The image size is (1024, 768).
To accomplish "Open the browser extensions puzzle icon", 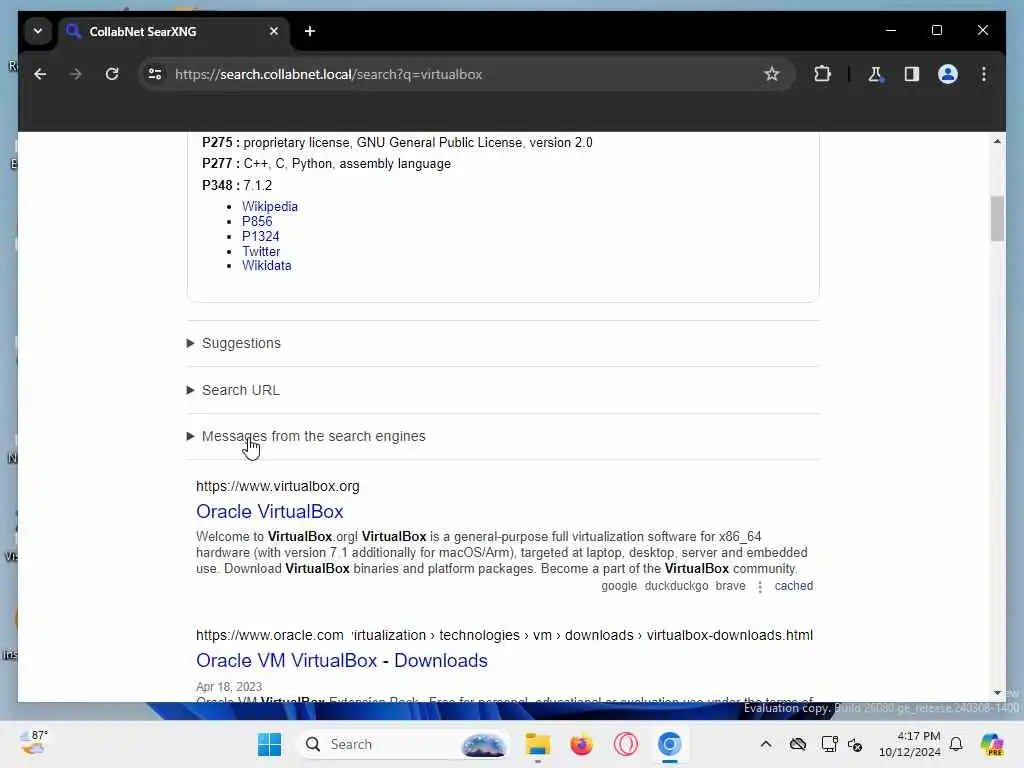I will pyautogui.click(x=822, y=74).
